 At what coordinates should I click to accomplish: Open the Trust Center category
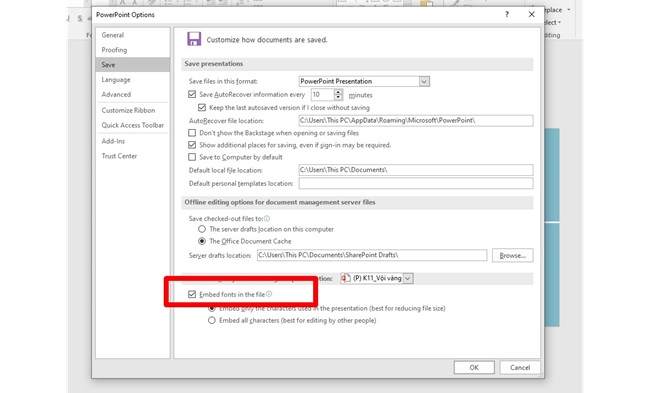(119, 156)
